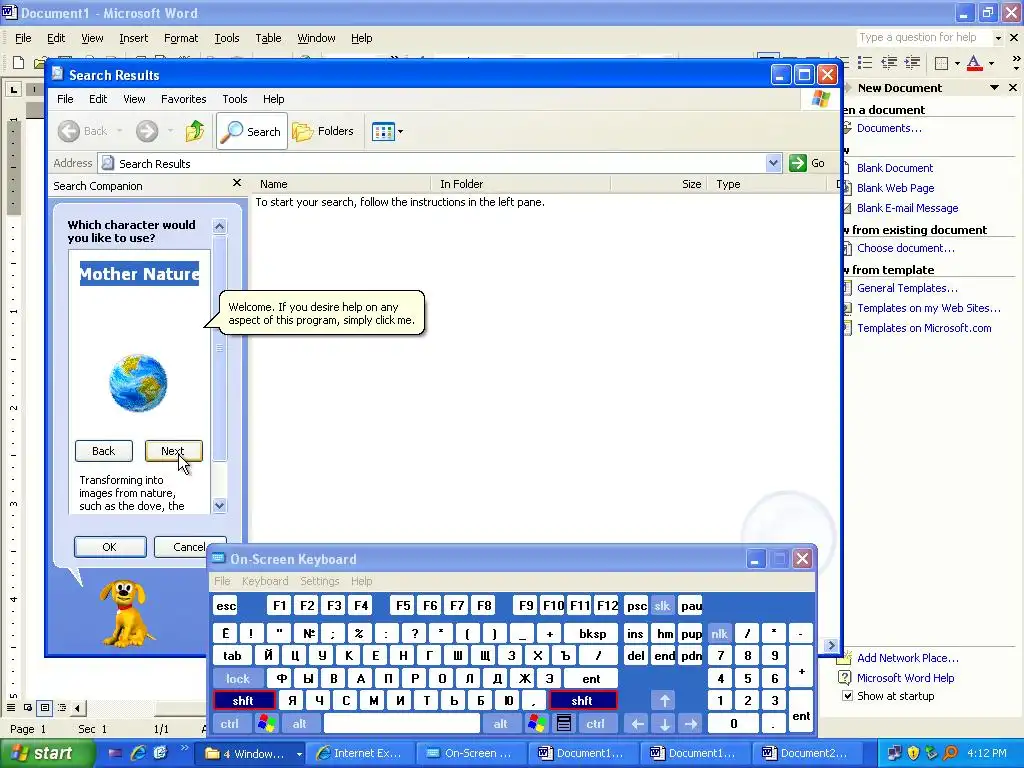Toggle the 'nlk' num lock key
1024x768 pixels.
click(719, 633)
